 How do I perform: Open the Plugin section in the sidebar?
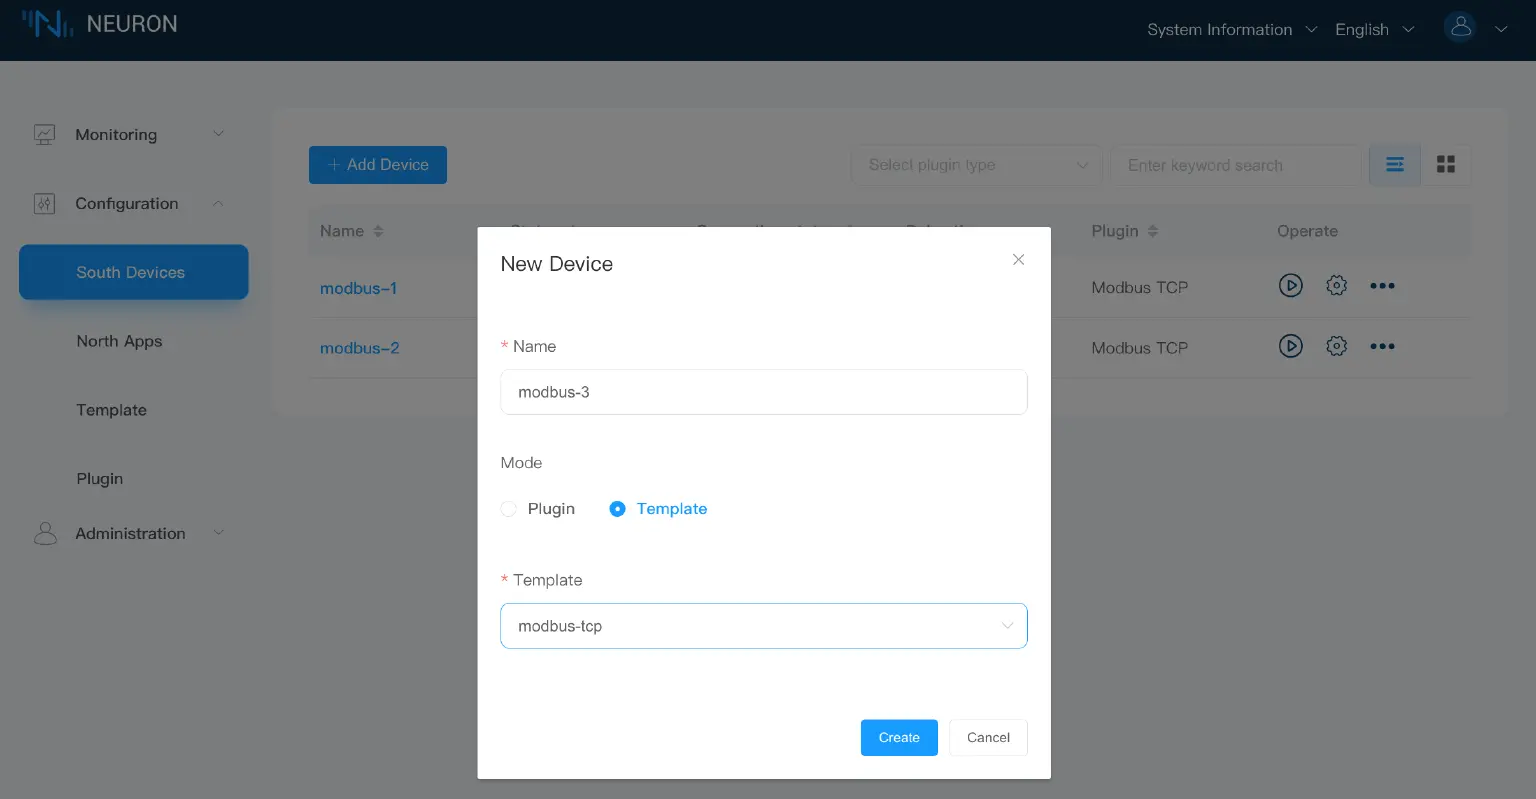pos(99,478)
